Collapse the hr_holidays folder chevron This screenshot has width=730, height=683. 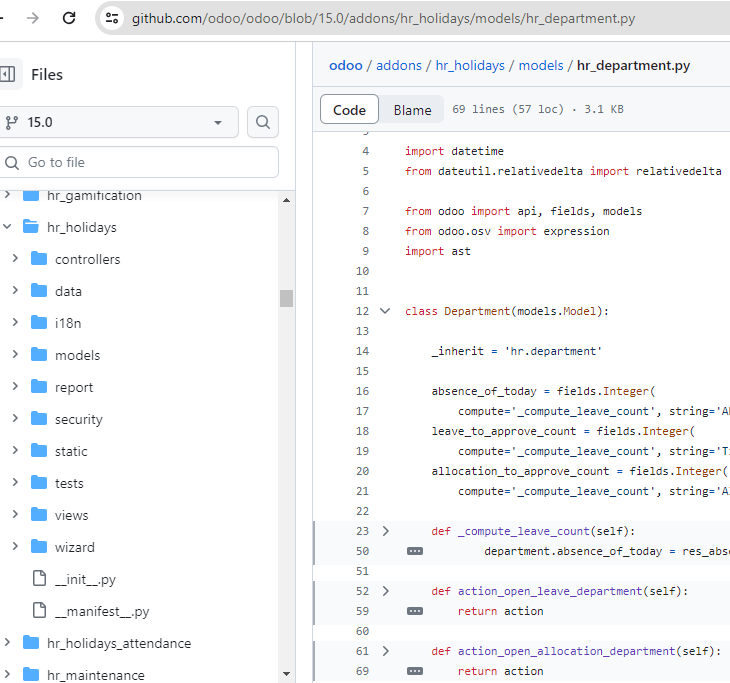(7, 227)
